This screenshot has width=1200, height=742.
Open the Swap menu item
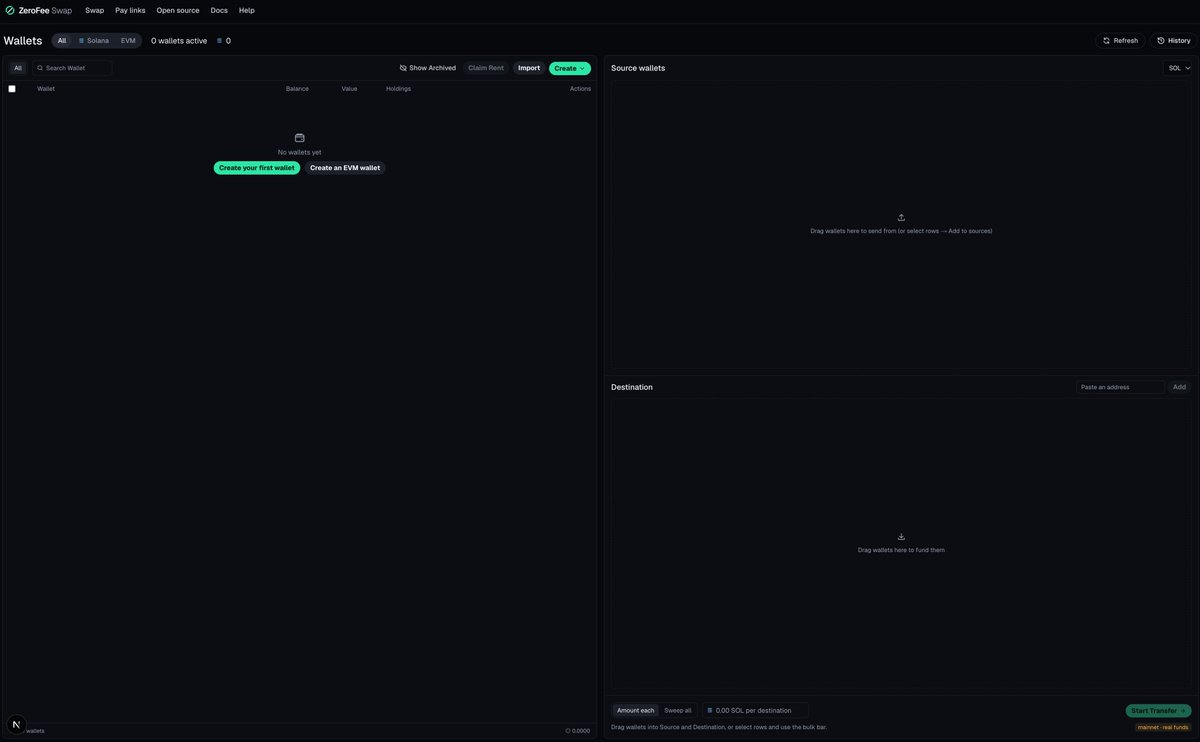[x=94, y=10]
